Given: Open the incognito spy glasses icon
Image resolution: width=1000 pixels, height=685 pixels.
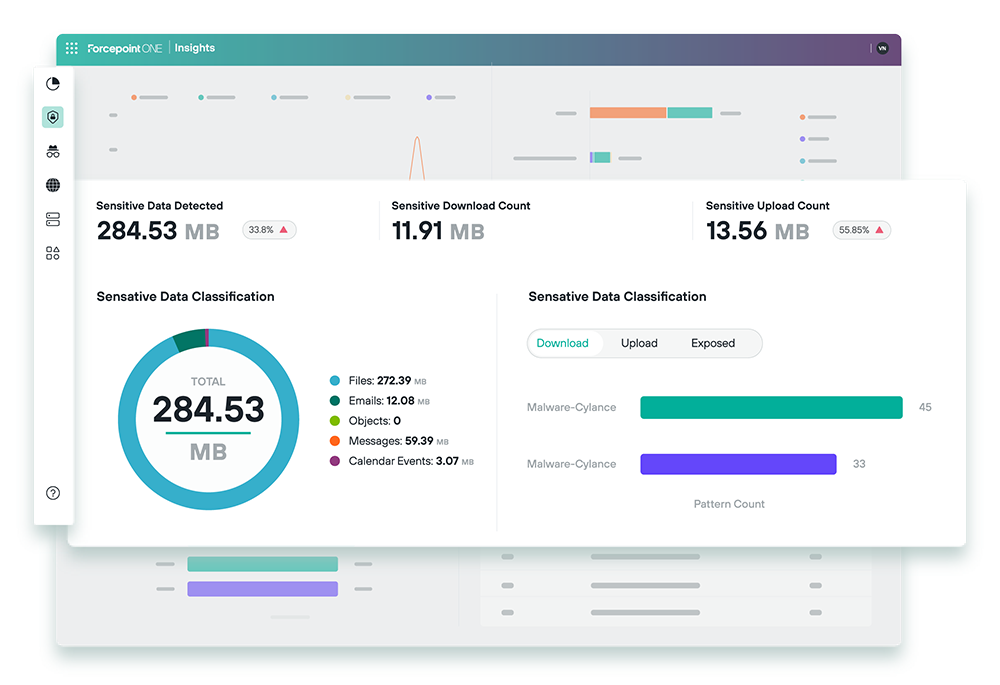Looking at the screenshot, I should tap(53, 152).
